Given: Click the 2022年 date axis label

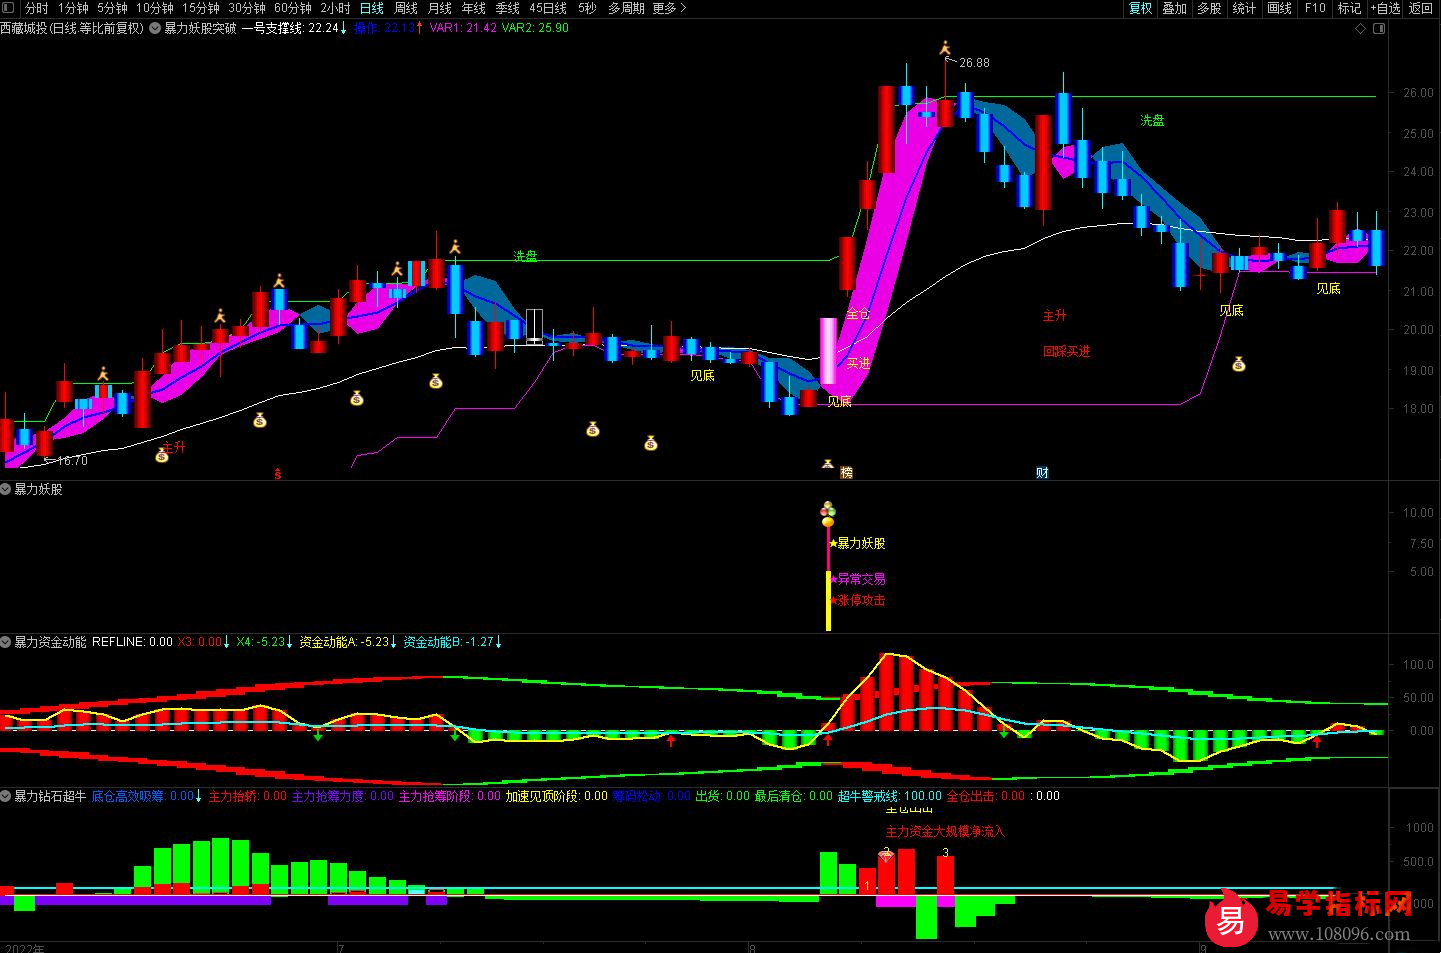Looking at the screenshot, I should coord(25,948).
